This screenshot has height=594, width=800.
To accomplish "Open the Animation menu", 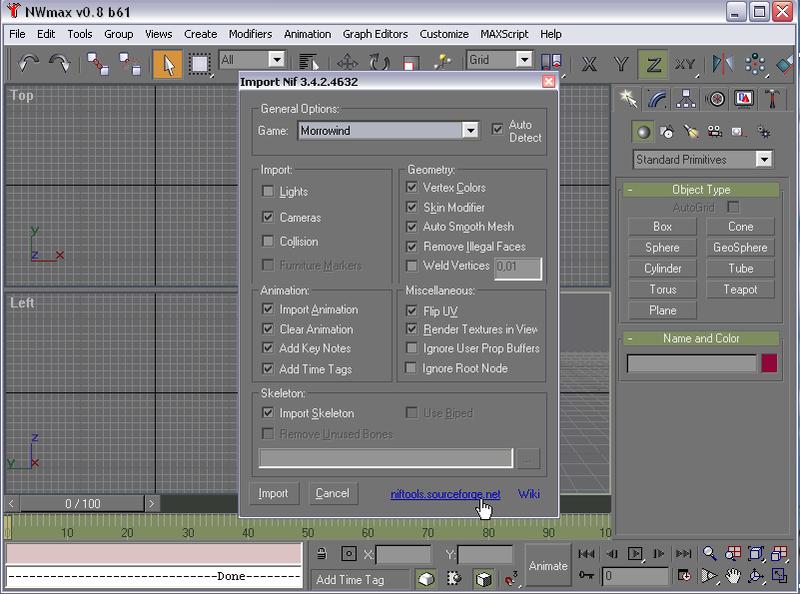I will (307, 34).
